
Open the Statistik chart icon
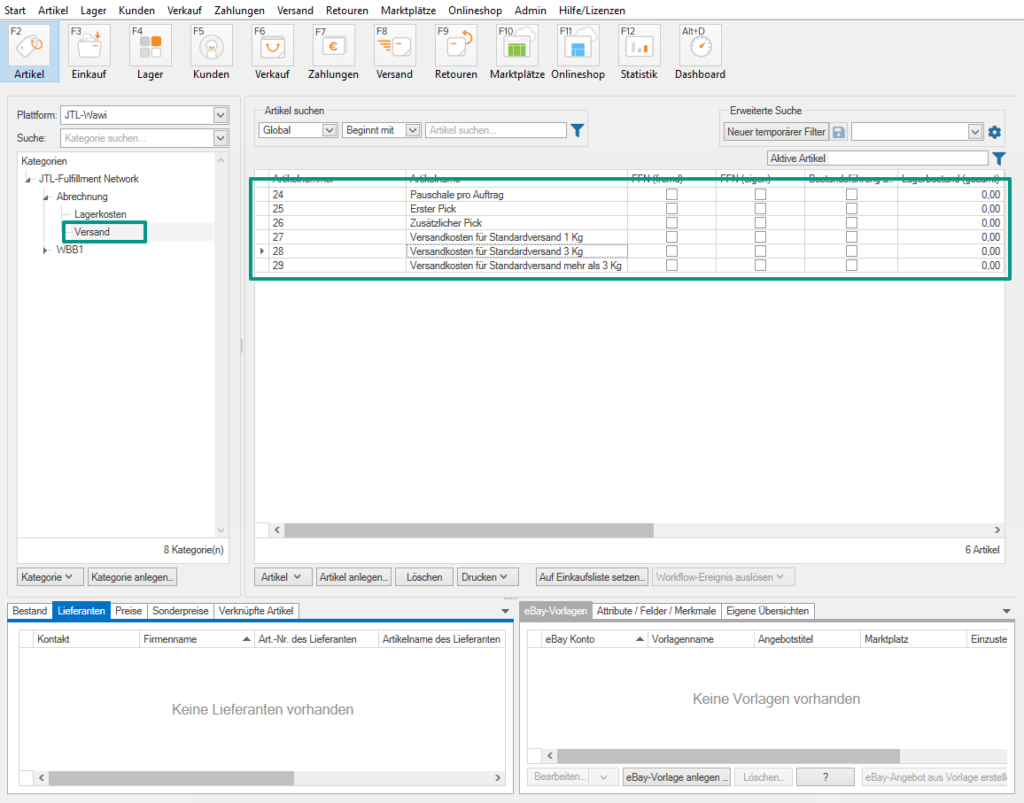(639, 46)
